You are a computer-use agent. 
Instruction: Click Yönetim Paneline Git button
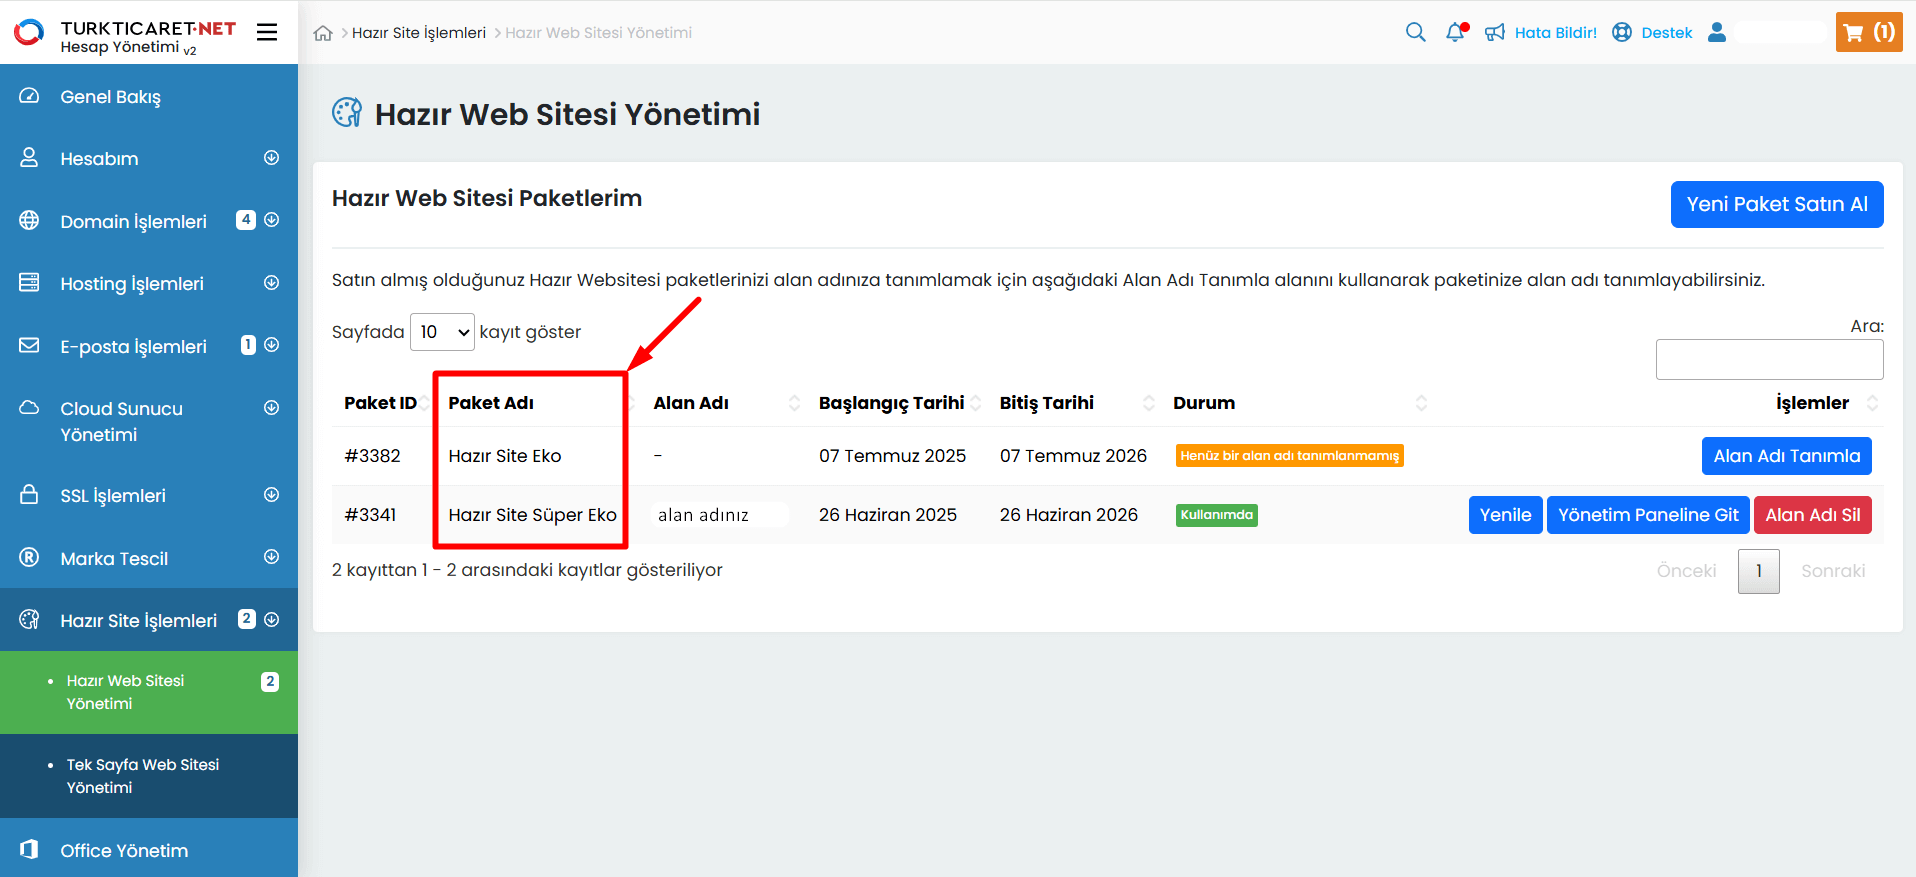(x=1648, y=515)
